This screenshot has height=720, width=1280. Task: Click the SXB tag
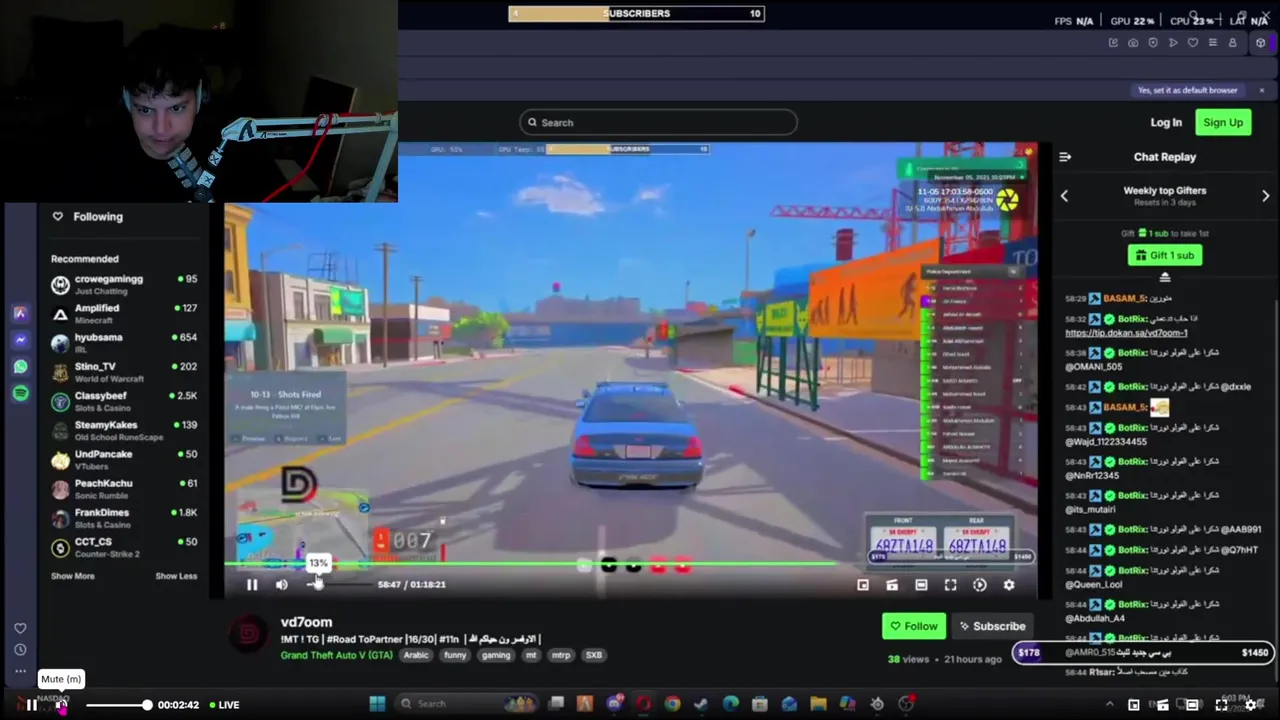coord(594,656)
